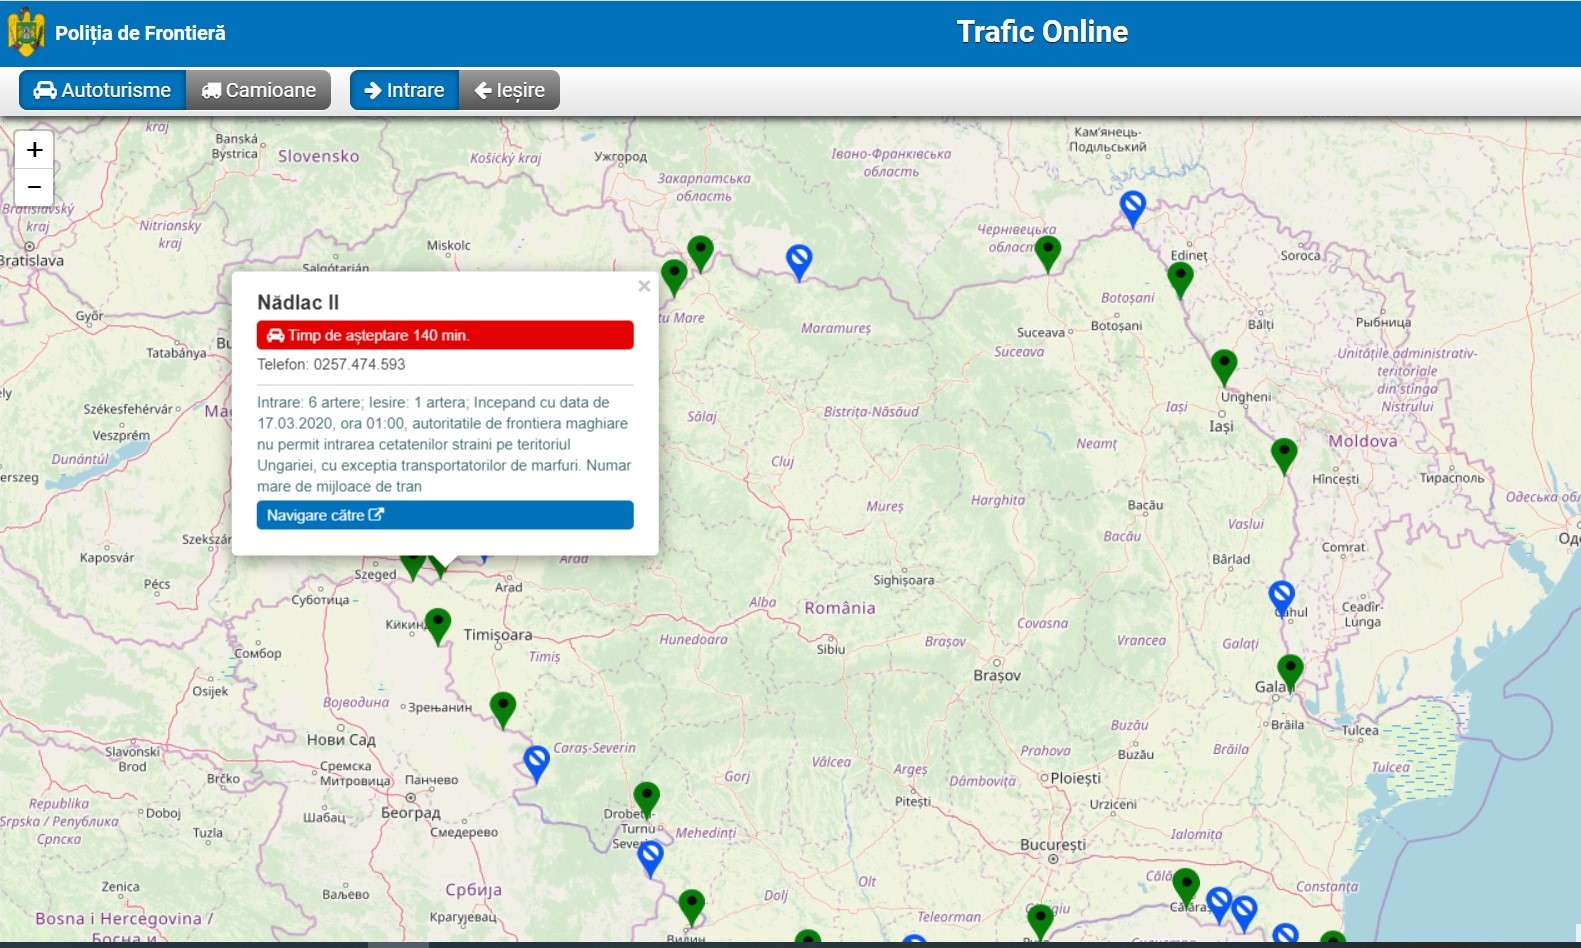Select green marker at Drobeta-Turnu Severin
Image resolution: width=1581 pixels, height=948 pixels.
coord(647,798)
